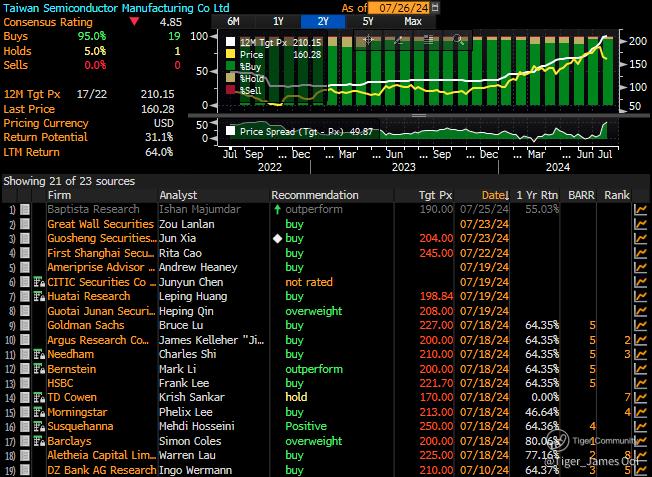Click locked report icon beside Needham
The height and width of the screenshot is (477, 652).
pos(39,354)
